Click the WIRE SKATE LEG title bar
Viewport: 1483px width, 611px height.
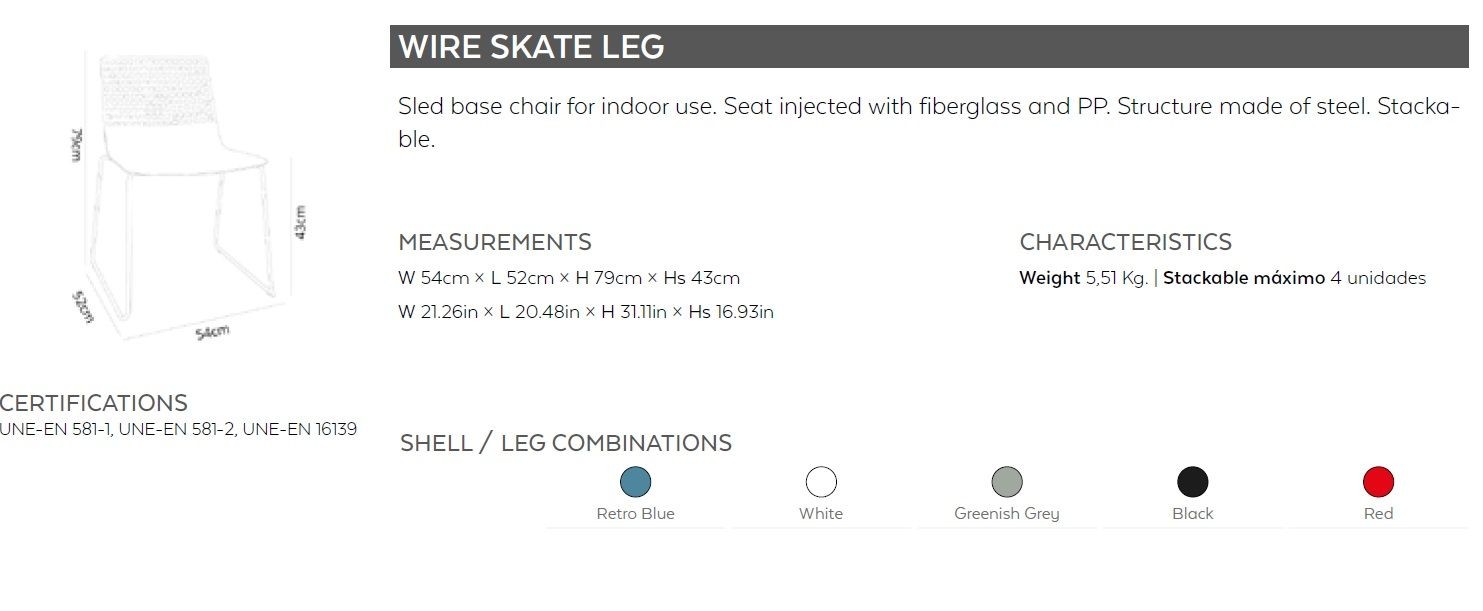coord(929,47)
